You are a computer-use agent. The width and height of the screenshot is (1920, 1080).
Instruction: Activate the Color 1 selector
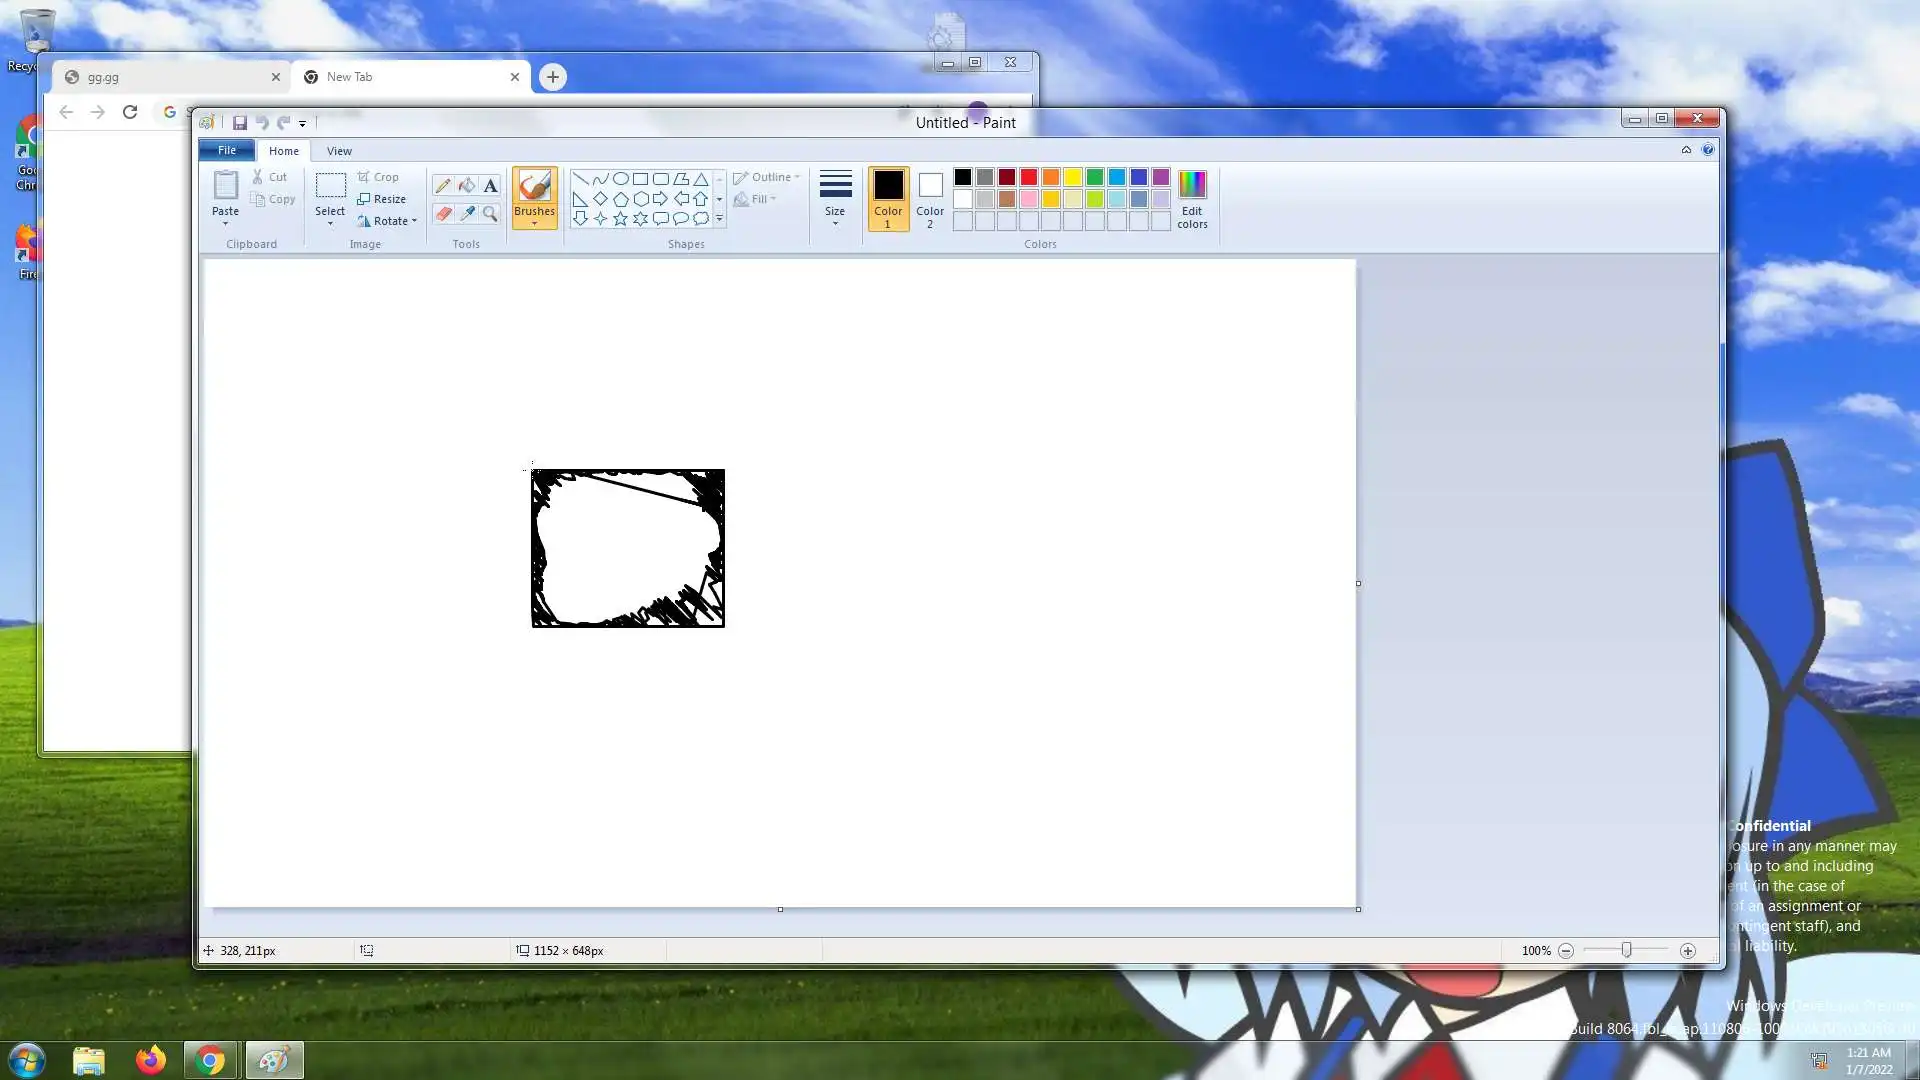pyautogui.click(x=888, y=198)
